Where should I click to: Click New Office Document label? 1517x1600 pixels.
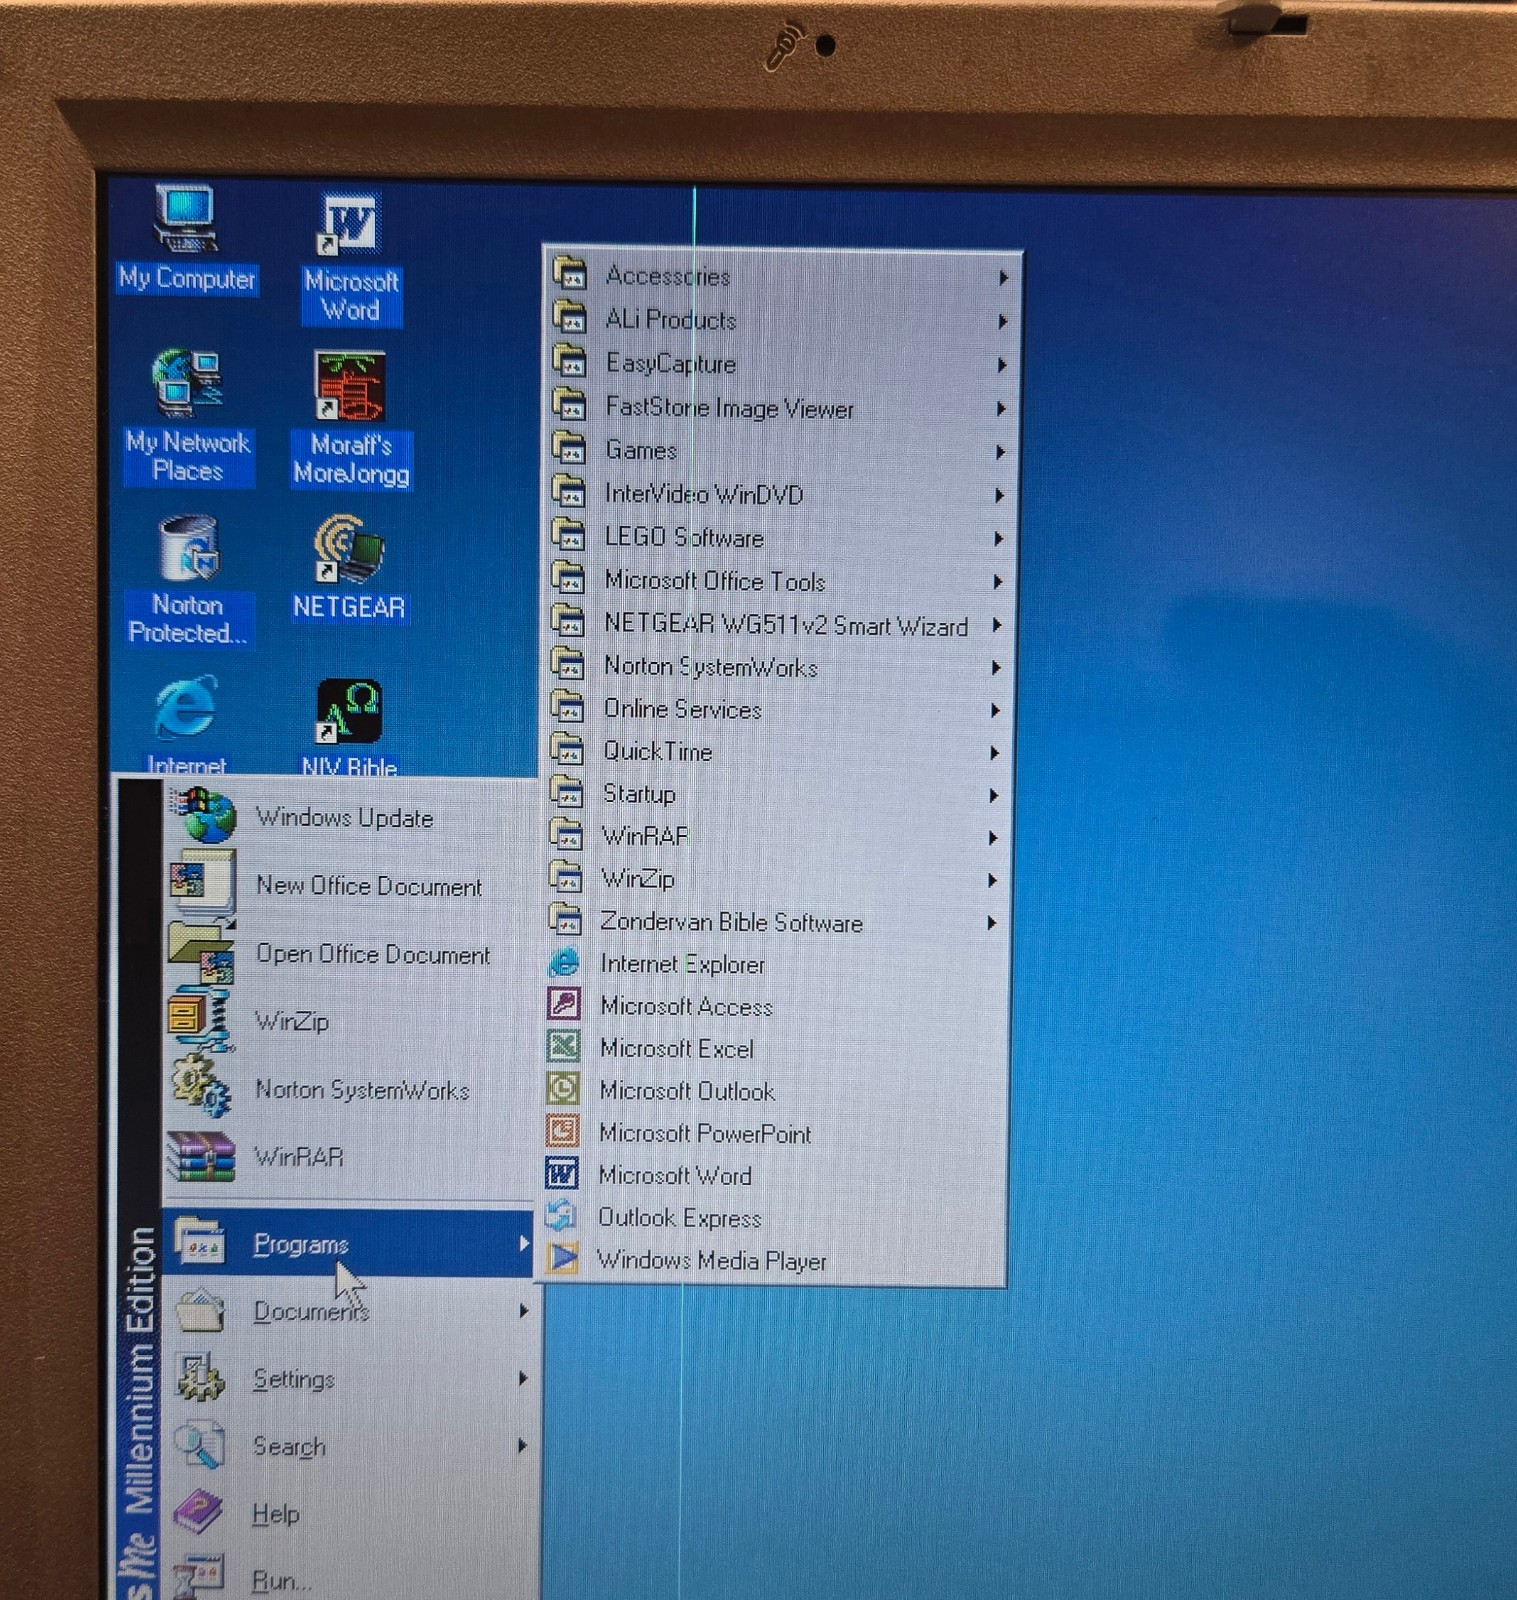click(x=369, y=885)
